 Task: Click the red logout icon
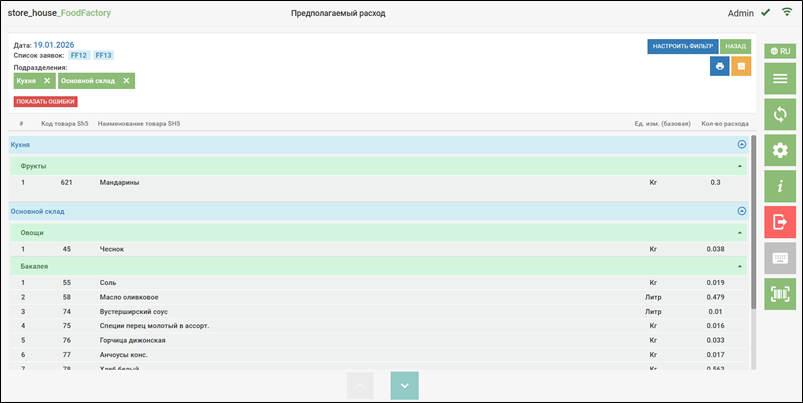(x=779, y=222)
